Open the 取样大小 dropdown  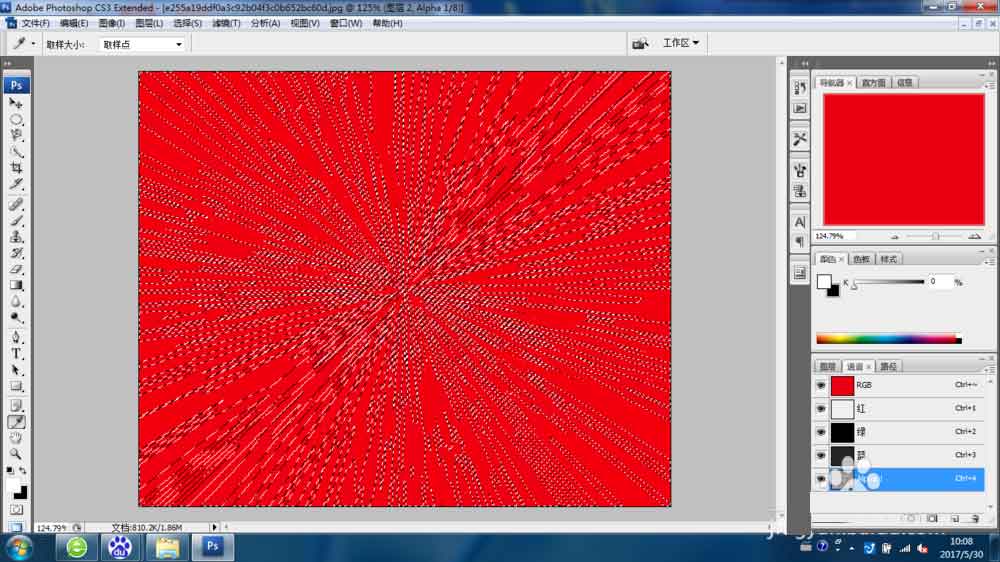coord(142,44)
